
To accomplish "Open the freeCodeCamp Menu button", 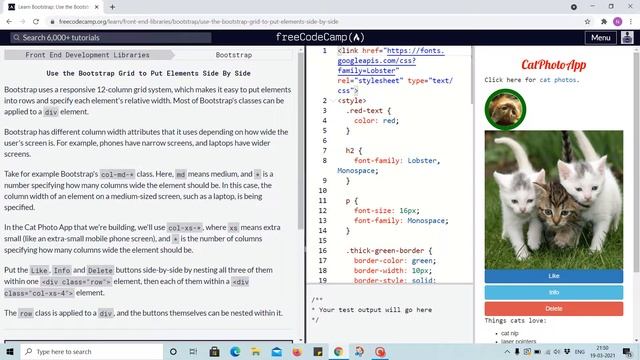I will [x=600, y=38].
